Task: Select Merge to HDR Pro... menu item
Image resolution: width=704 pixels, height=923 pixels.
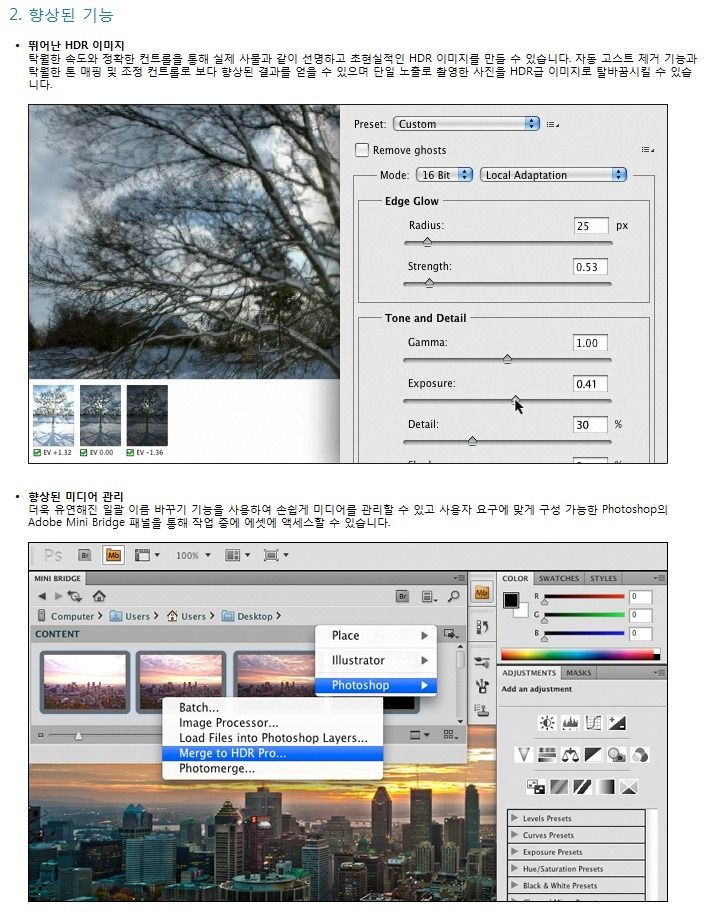Action: (272, 753)
